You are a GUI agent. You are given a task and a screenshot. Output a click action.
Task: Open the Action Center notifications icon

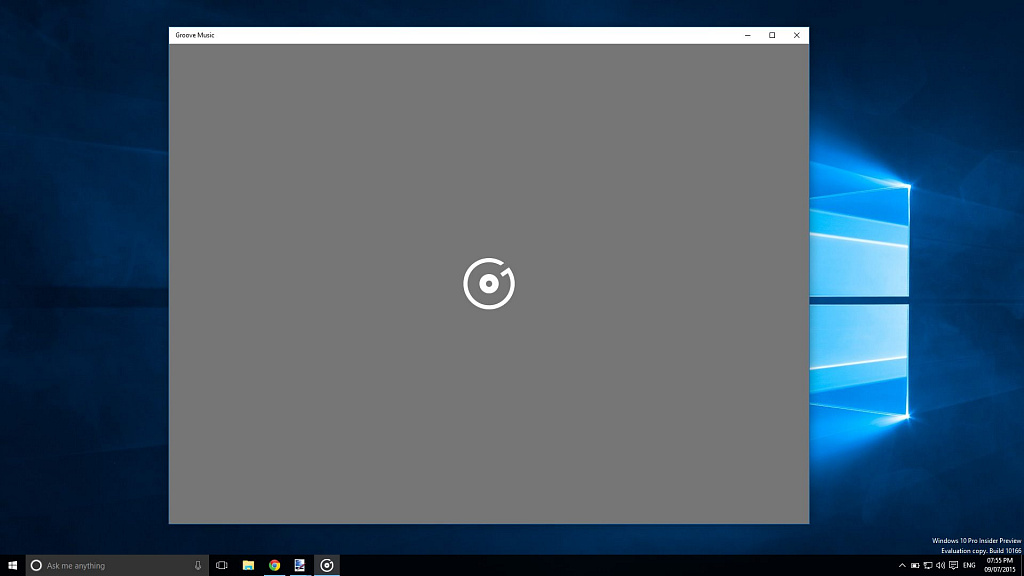tap(953, 566)
